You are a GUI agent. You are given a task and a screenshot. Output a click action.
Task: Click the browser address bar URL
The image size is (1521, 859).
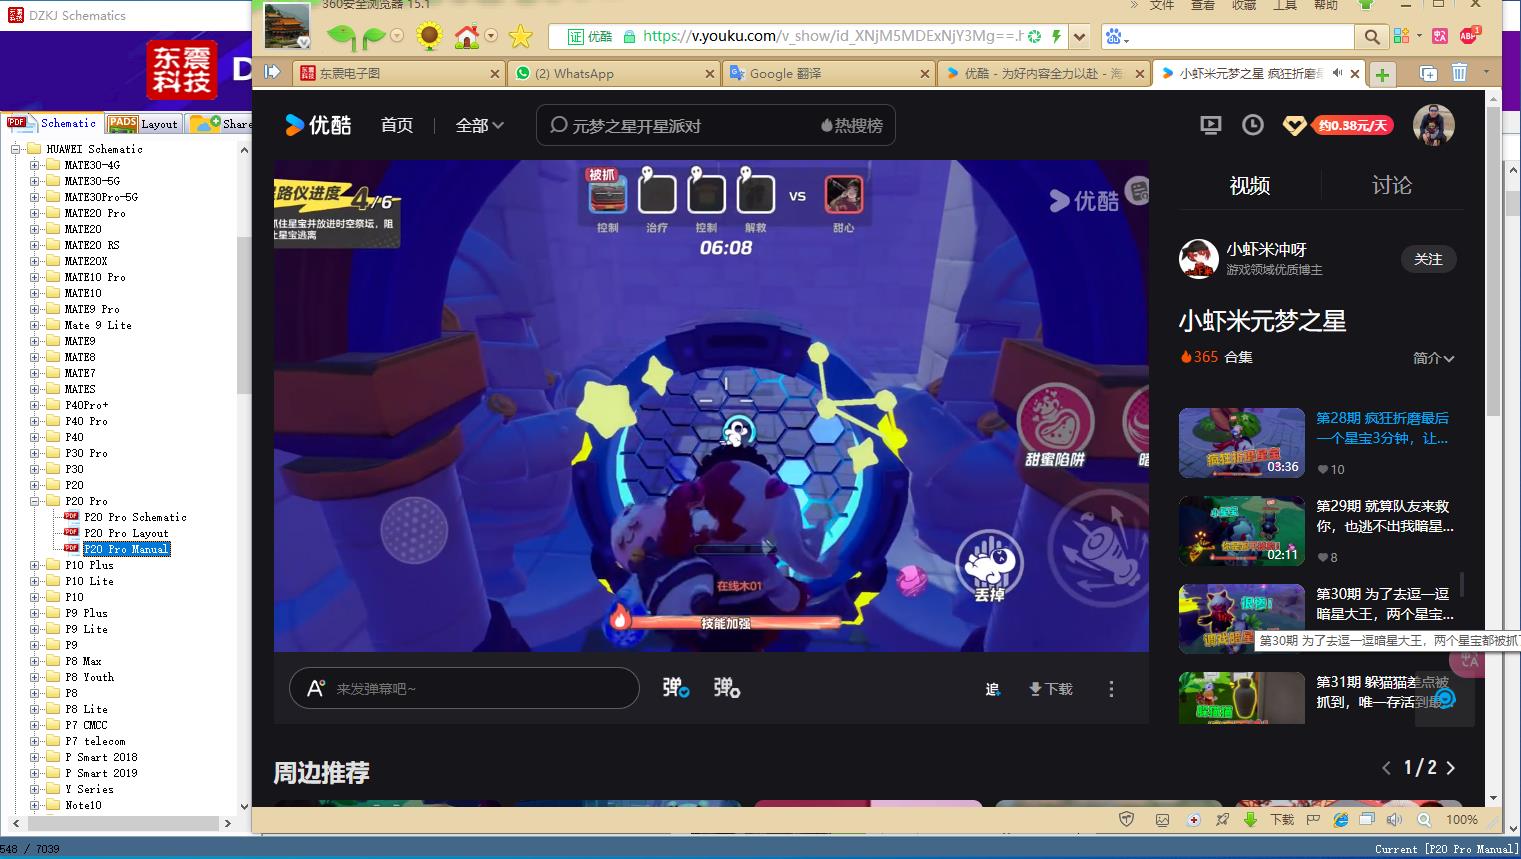pyautogui.click(x=832, y=36)
